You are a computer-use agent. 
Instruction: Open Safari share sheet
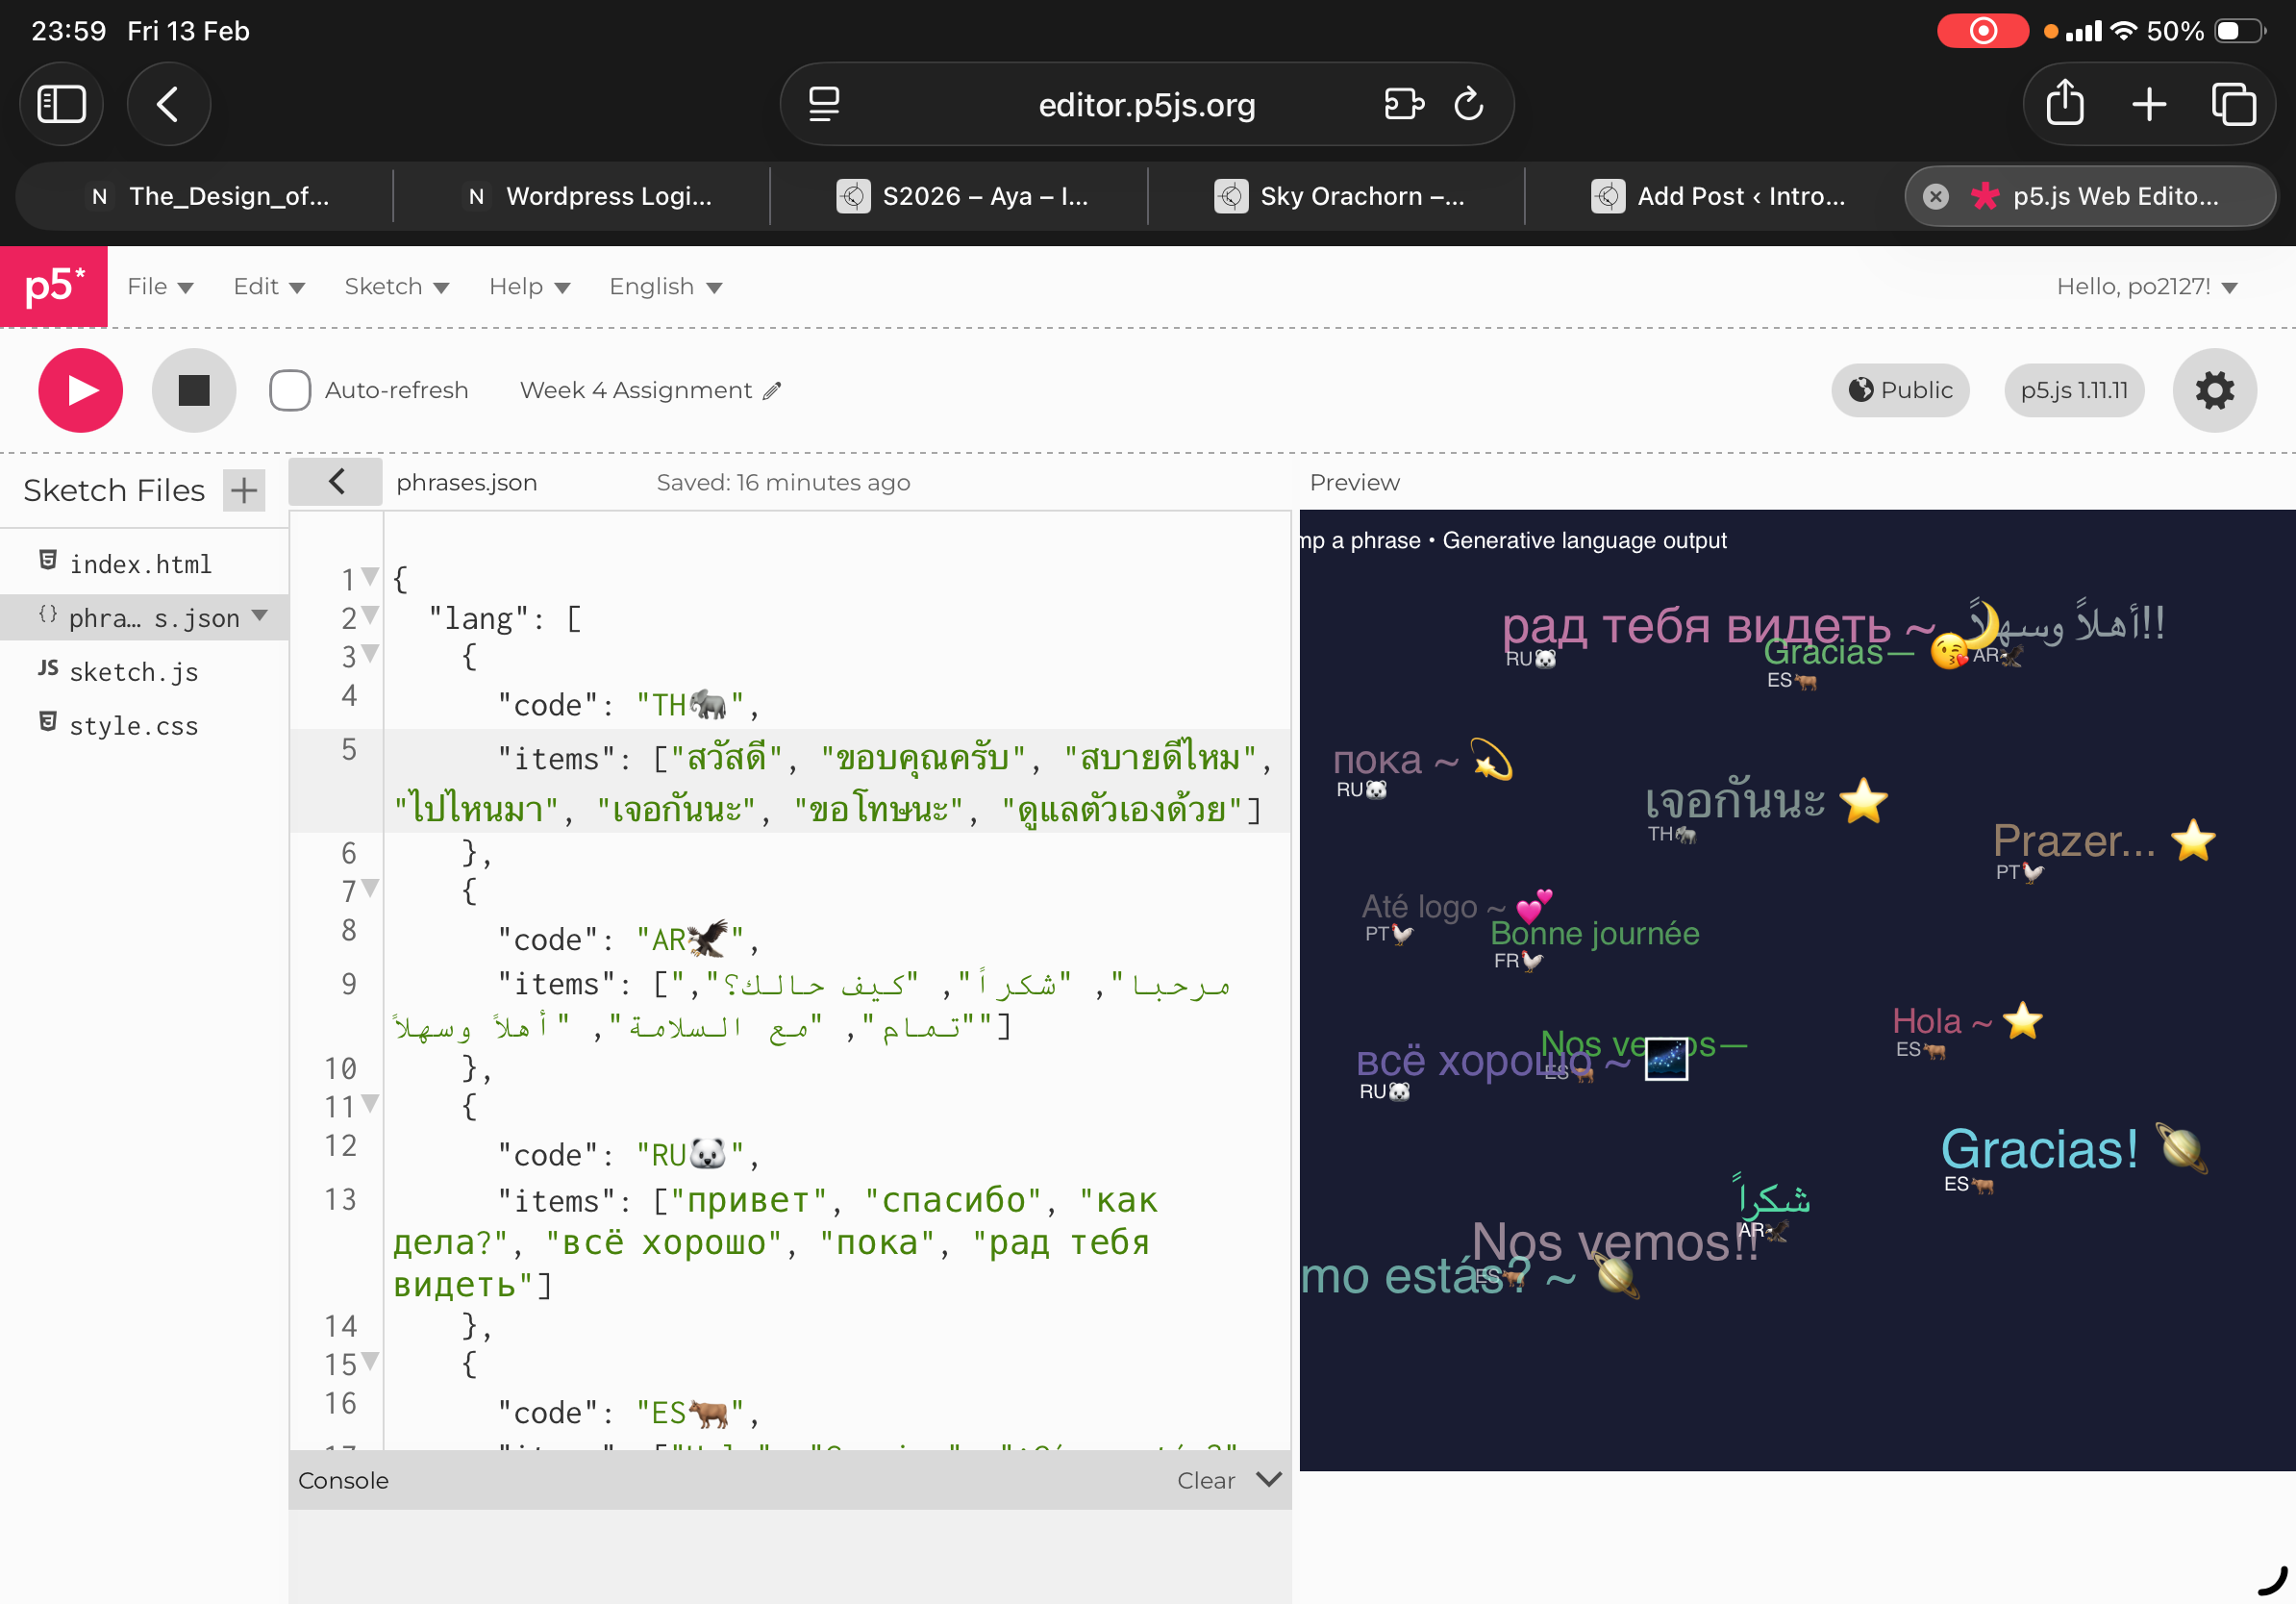click(x=2064, y=104)
